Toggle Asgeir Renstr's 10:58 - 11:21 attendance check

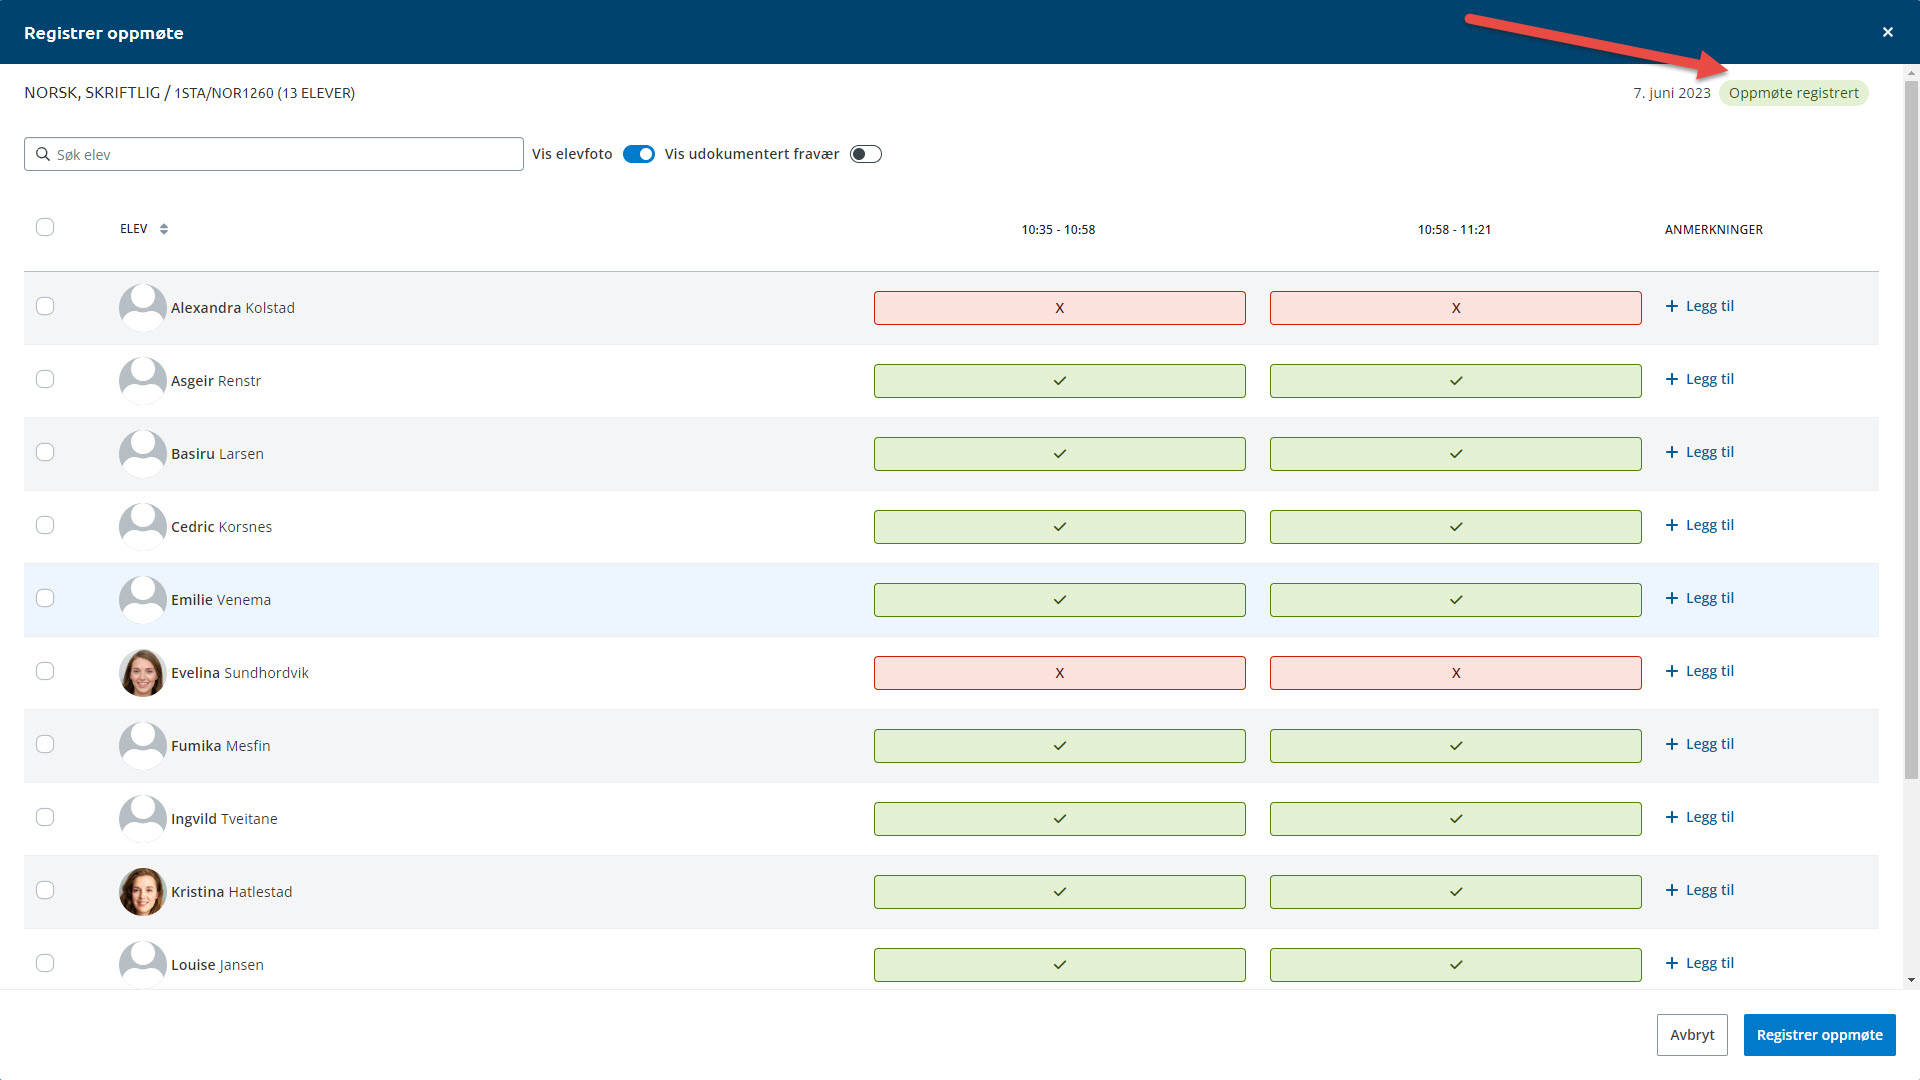click(x=1455, y=381)
